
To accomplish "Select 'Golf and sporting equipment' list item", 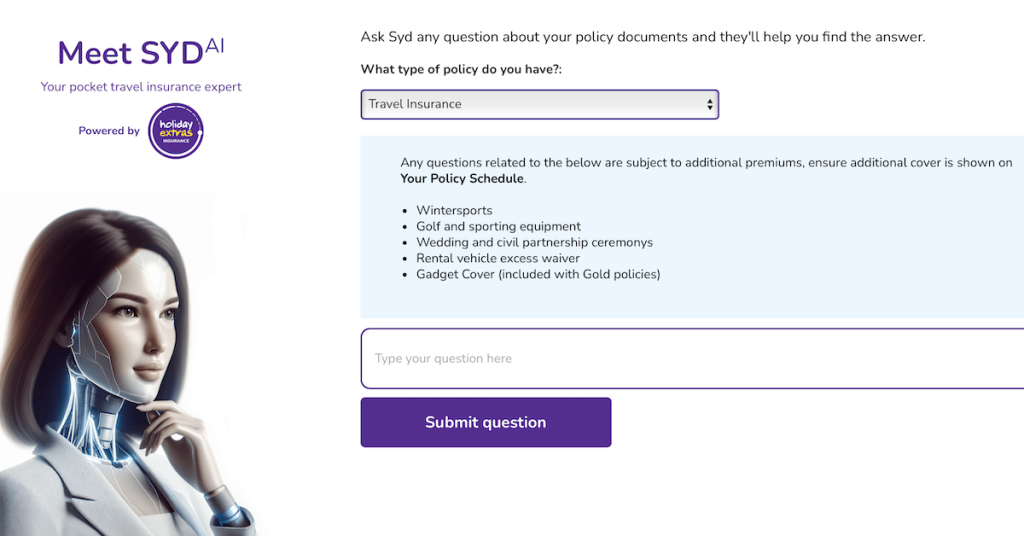I will click(x=498, y=227).
